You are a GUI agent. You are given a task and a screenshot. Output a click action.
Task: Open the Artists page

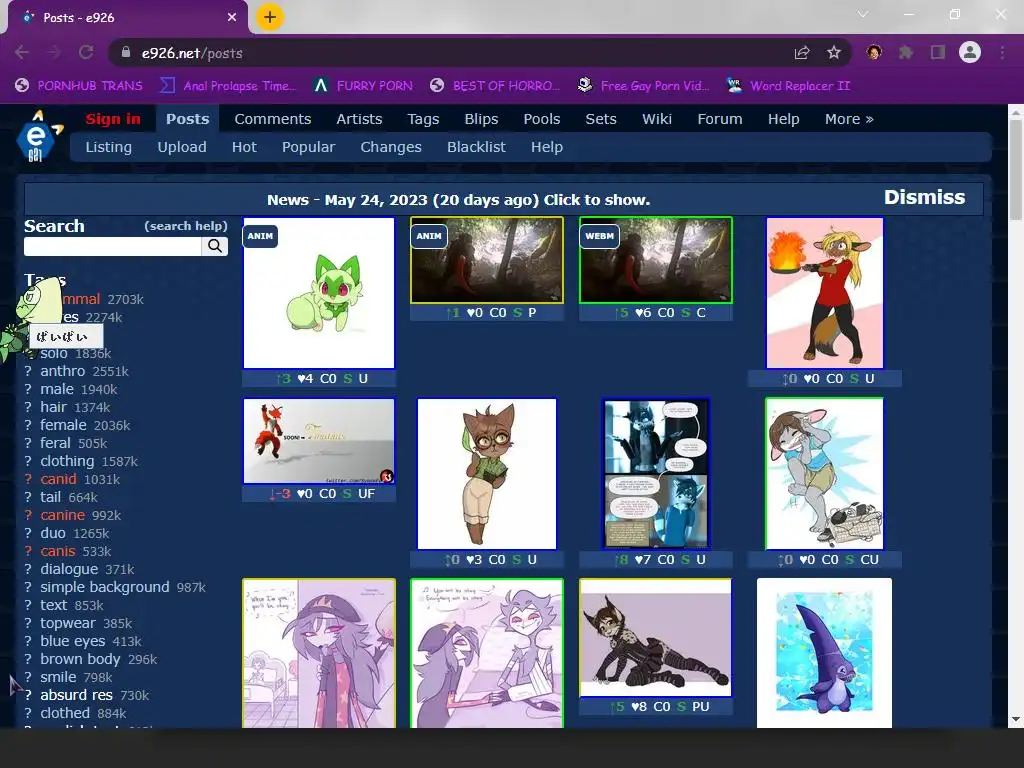(x=359, y=119)
